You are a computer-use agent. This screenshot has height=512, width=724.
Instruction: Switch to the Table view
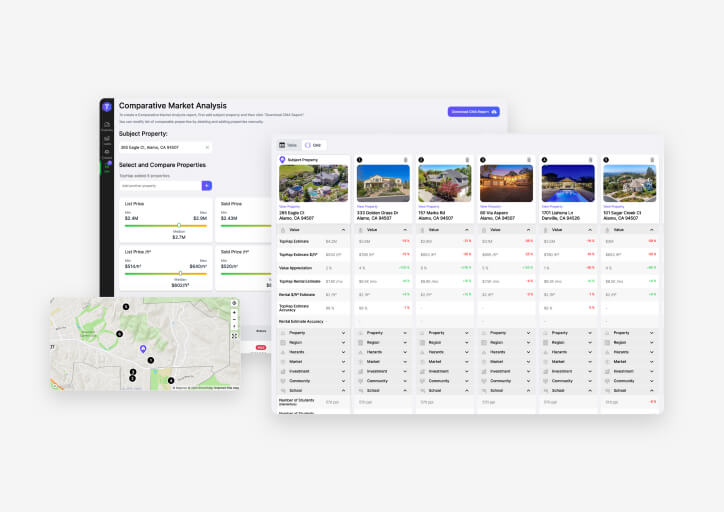[x=288, y=145]
